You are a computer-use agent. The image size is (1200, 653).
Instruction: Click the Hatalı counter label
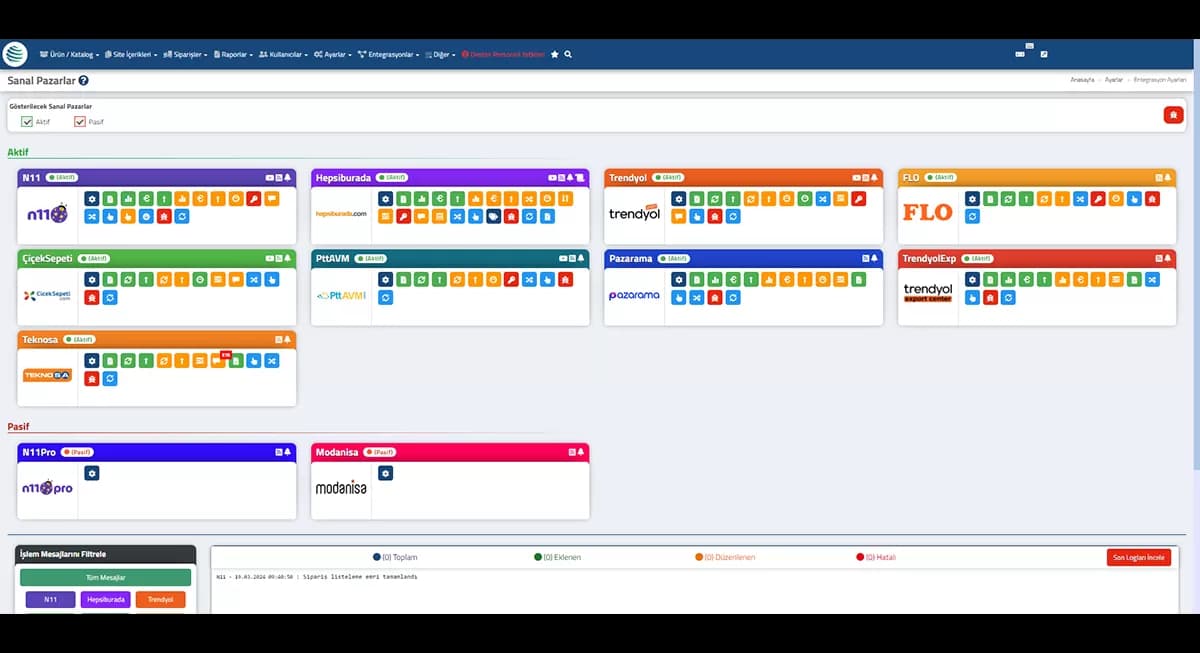pos(876,557)
